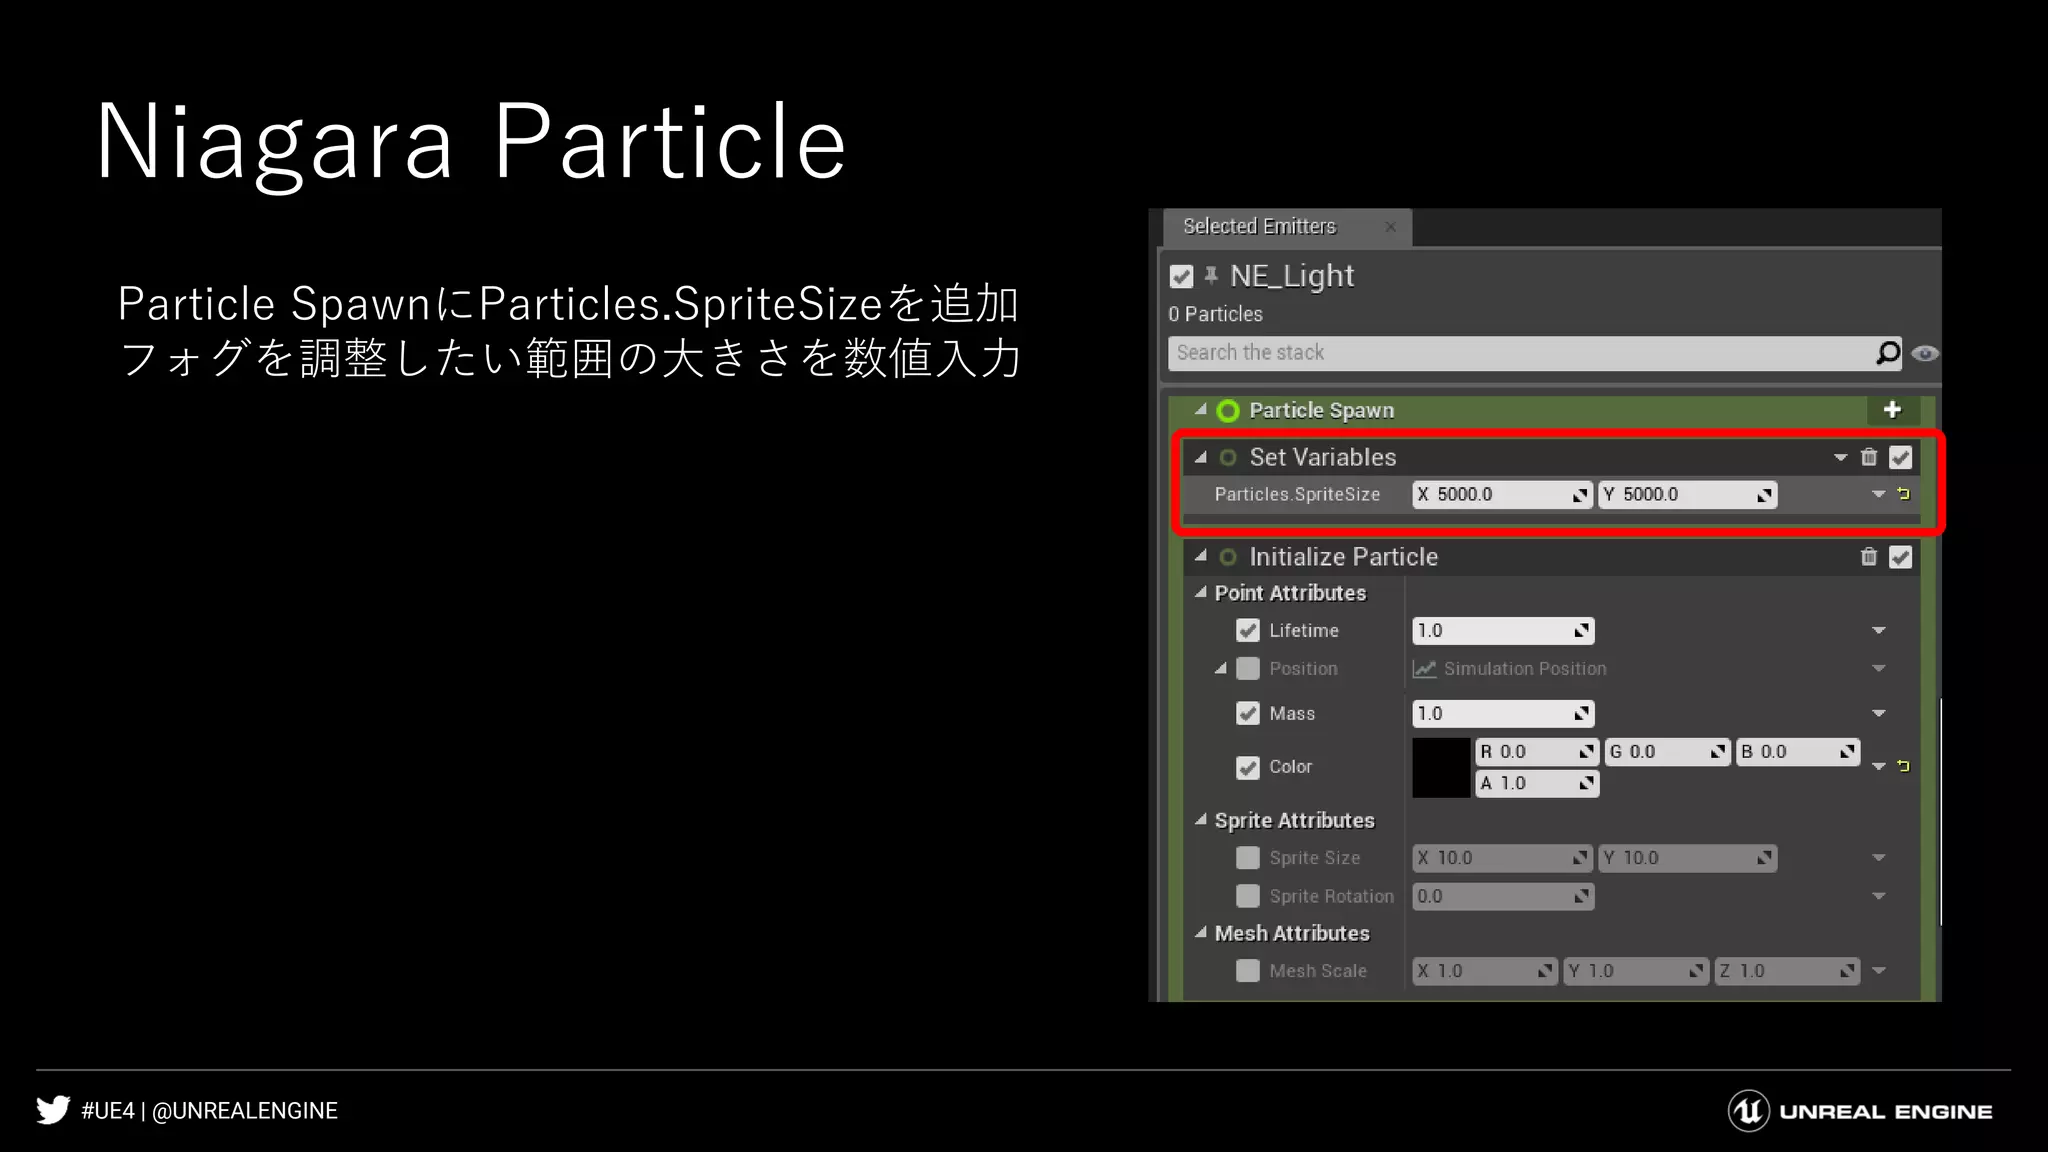This screenshot has height=1152, width=2048.
Task: Collapse Point Attributes group
Action: click(1201, 592)
